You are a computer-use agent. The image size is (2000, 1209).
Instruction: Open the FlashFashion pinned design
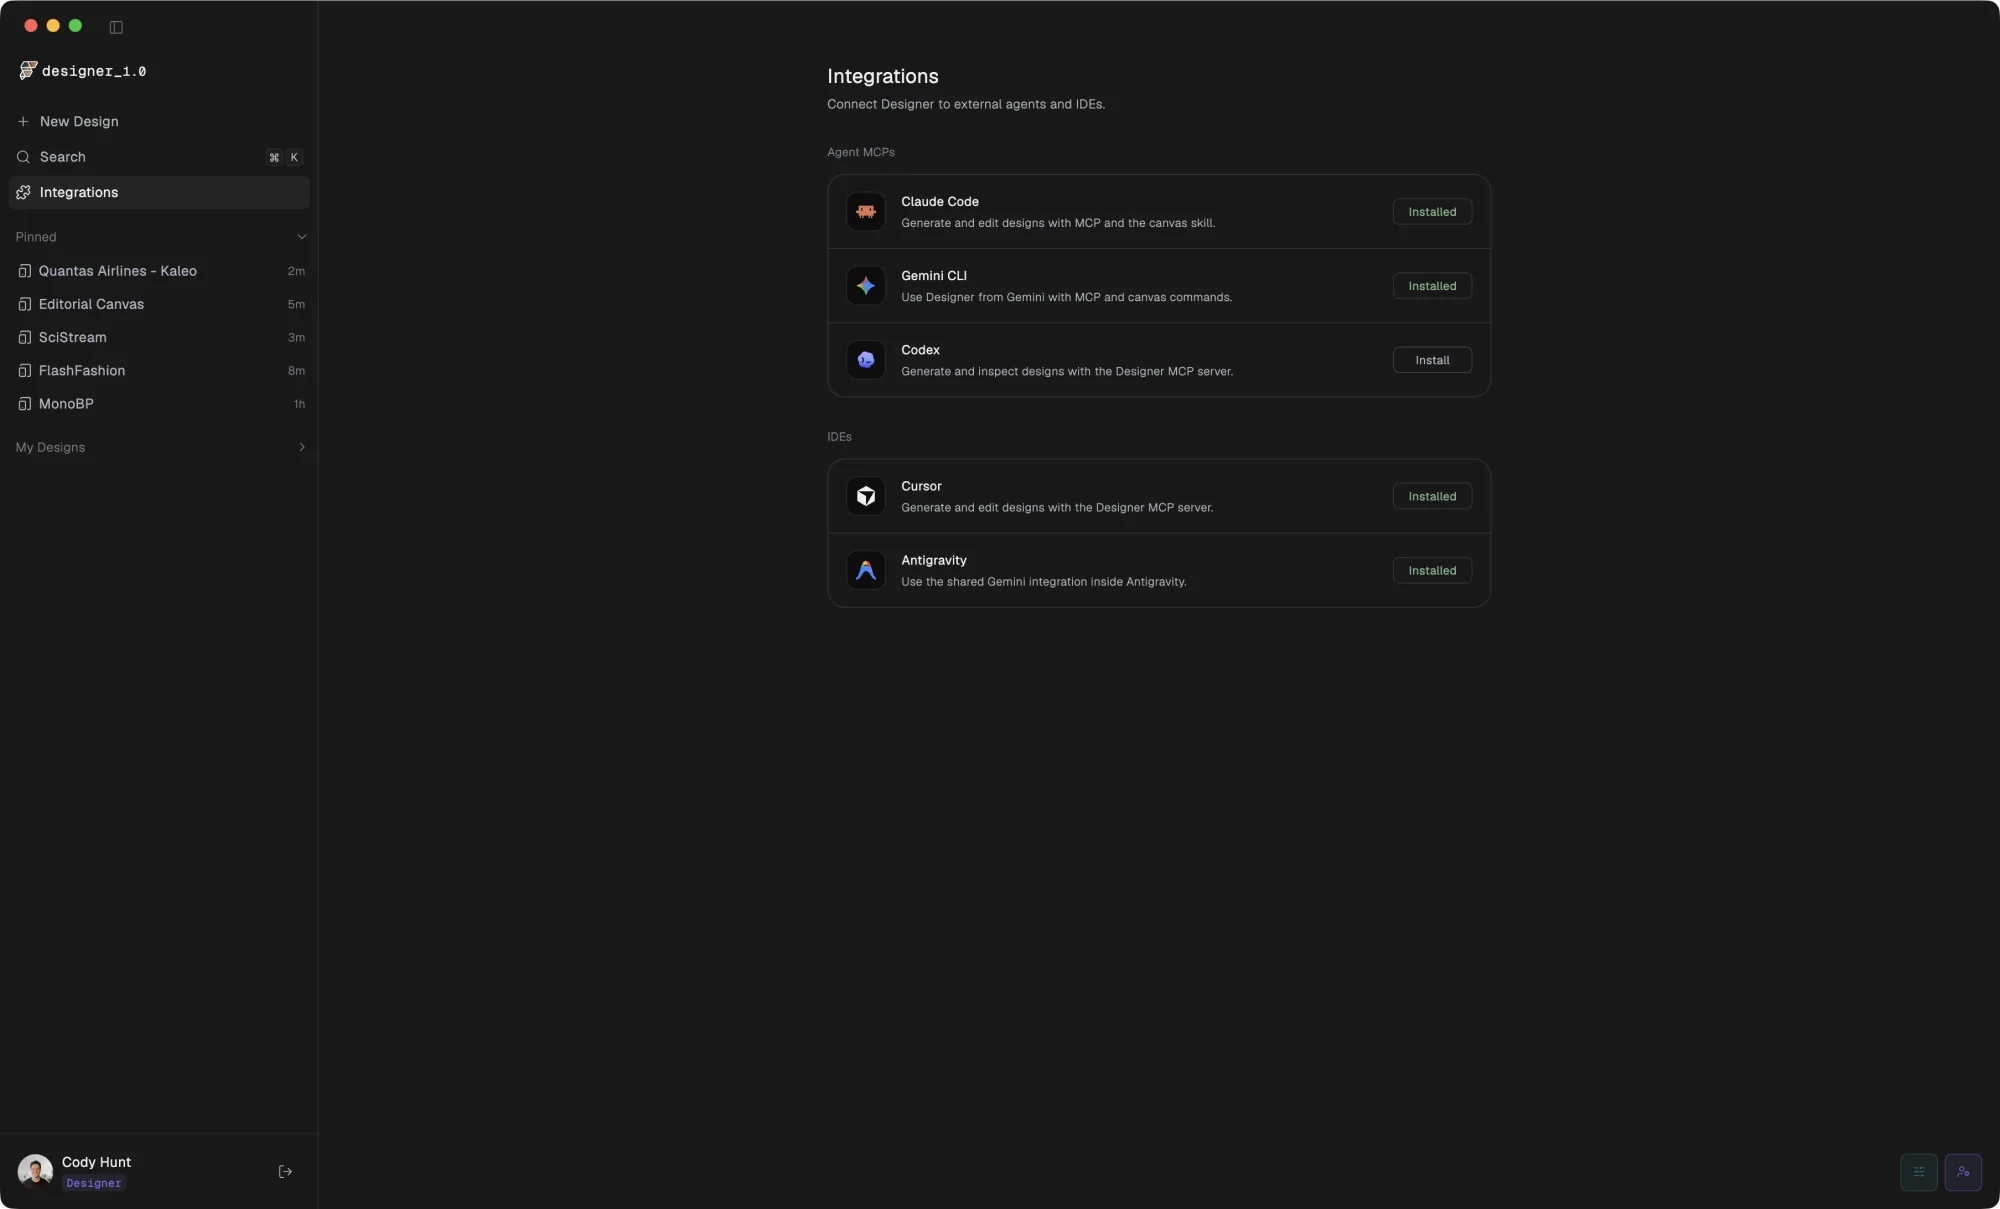pyautogui.click(x=159, y=370)
